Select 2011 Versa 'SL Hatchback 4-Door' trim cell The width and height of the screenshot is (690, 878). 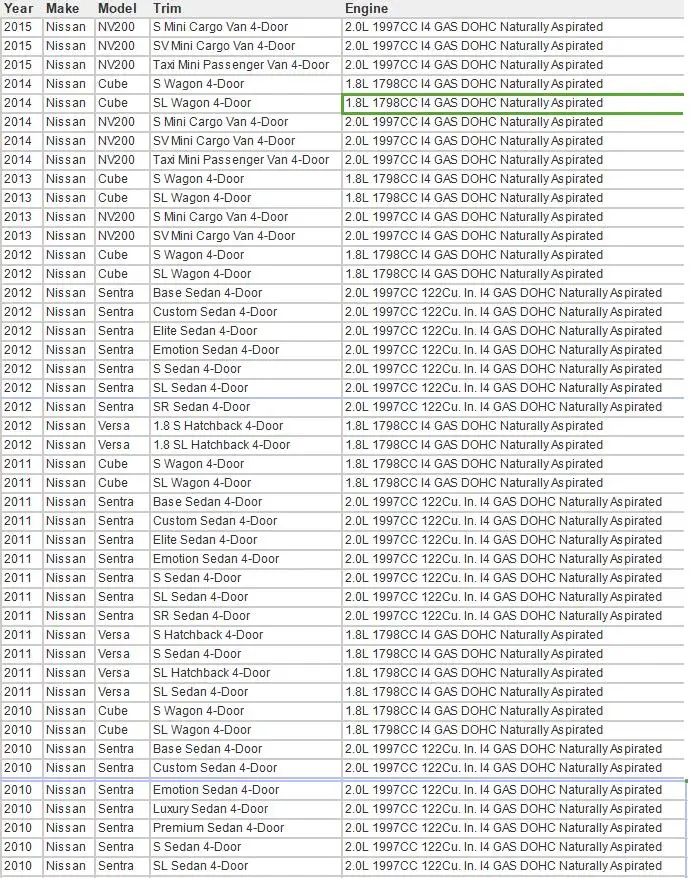(x=246, y=674)
